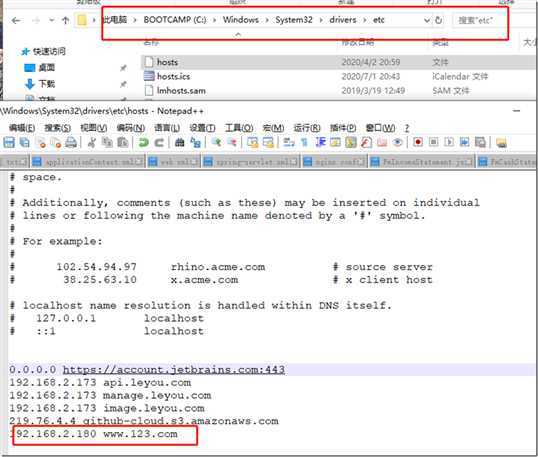The height and width of the screenshot is (457, 538).
Task: Click Explorer refresh button
Action: (438, 20)
